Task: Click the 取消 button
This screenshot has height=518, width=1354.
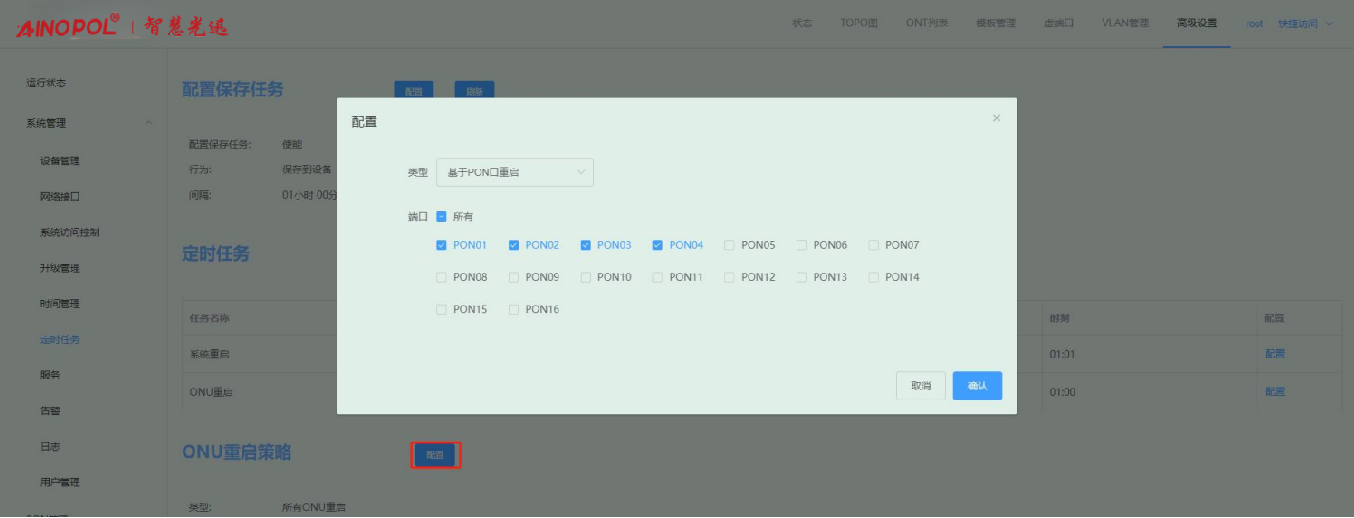Action: [920, 386]
